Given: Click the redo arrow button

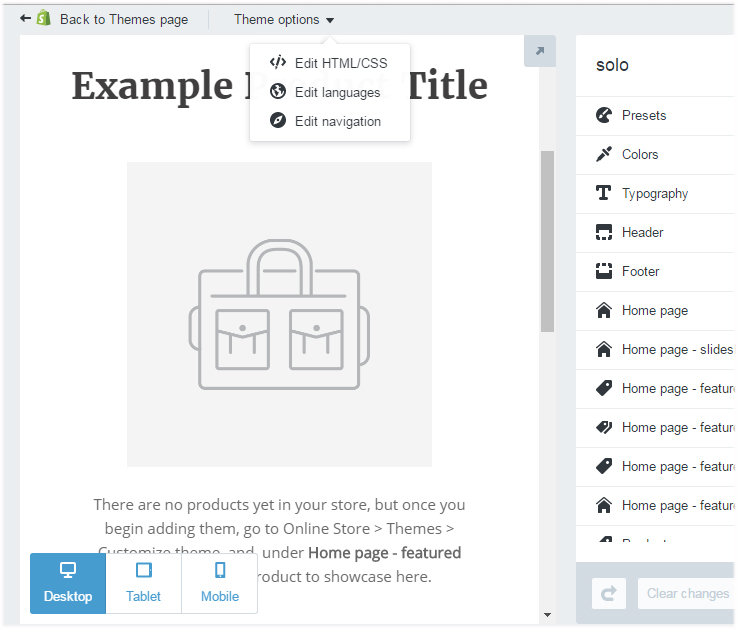Looking at the screenshot, I should point(607,593).
